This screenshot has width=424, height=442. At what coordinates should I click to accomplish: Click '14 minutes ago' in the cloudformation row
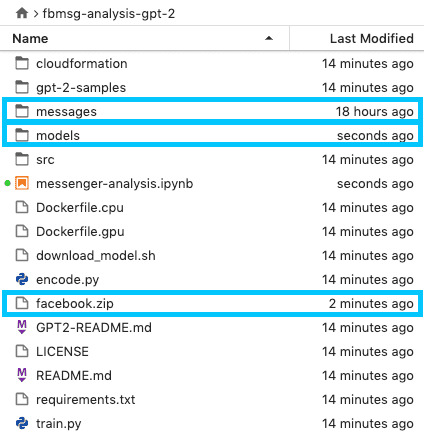(368, 64)
